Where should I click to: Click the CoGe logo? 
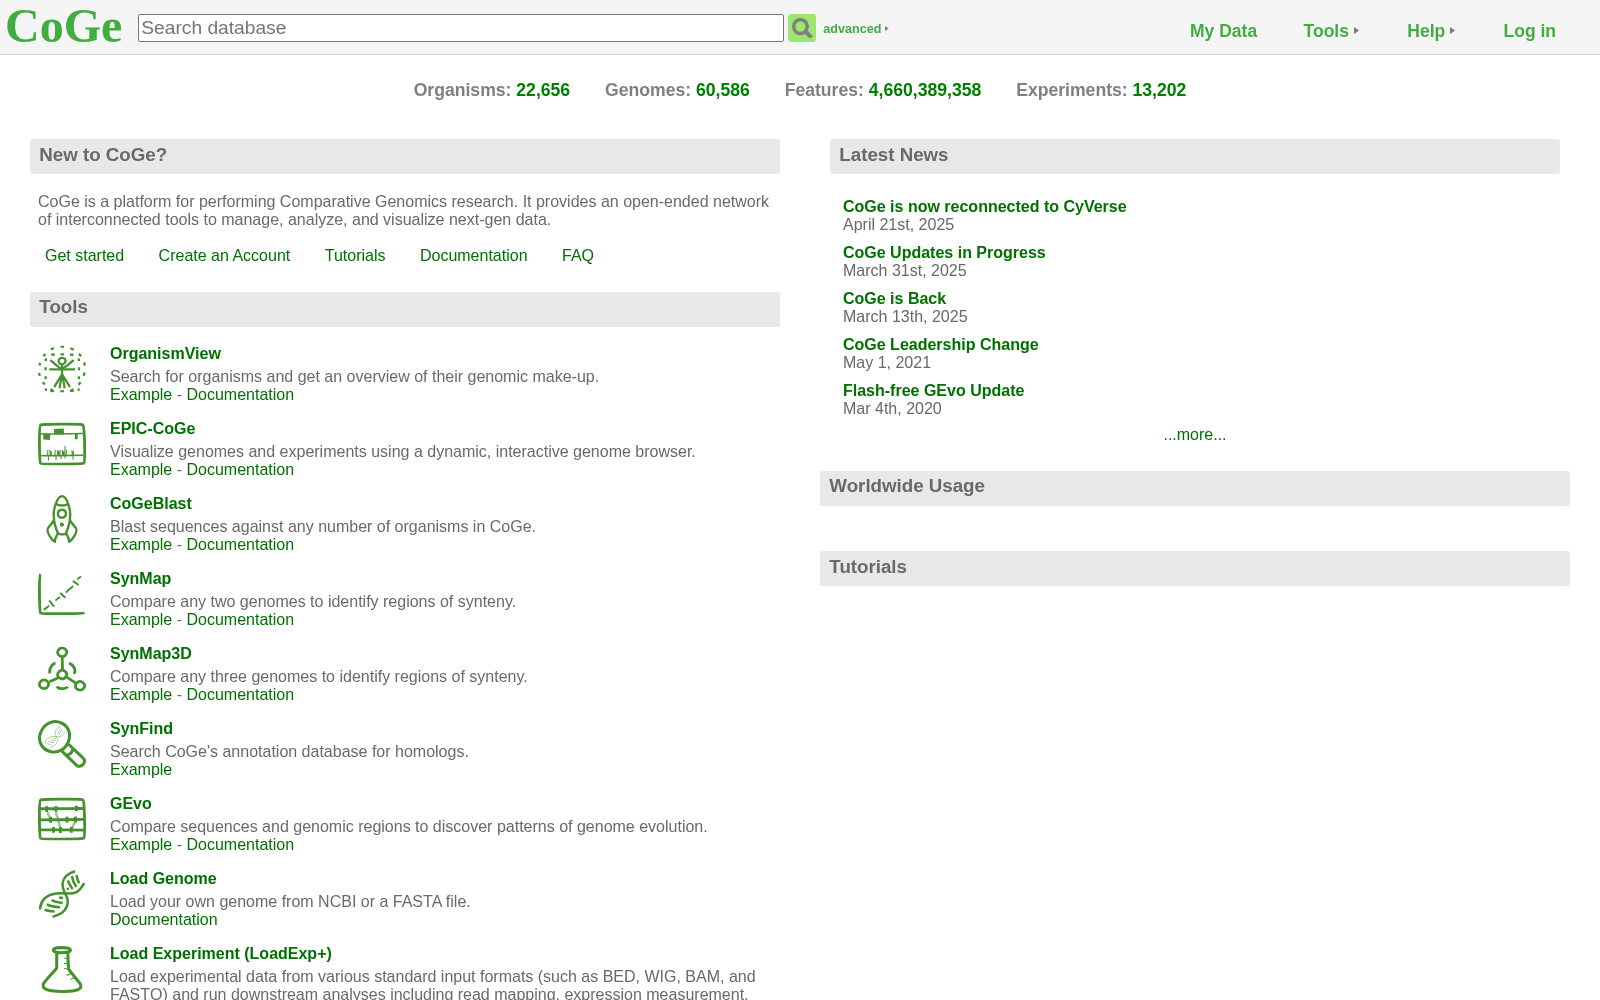pos(64,27)
